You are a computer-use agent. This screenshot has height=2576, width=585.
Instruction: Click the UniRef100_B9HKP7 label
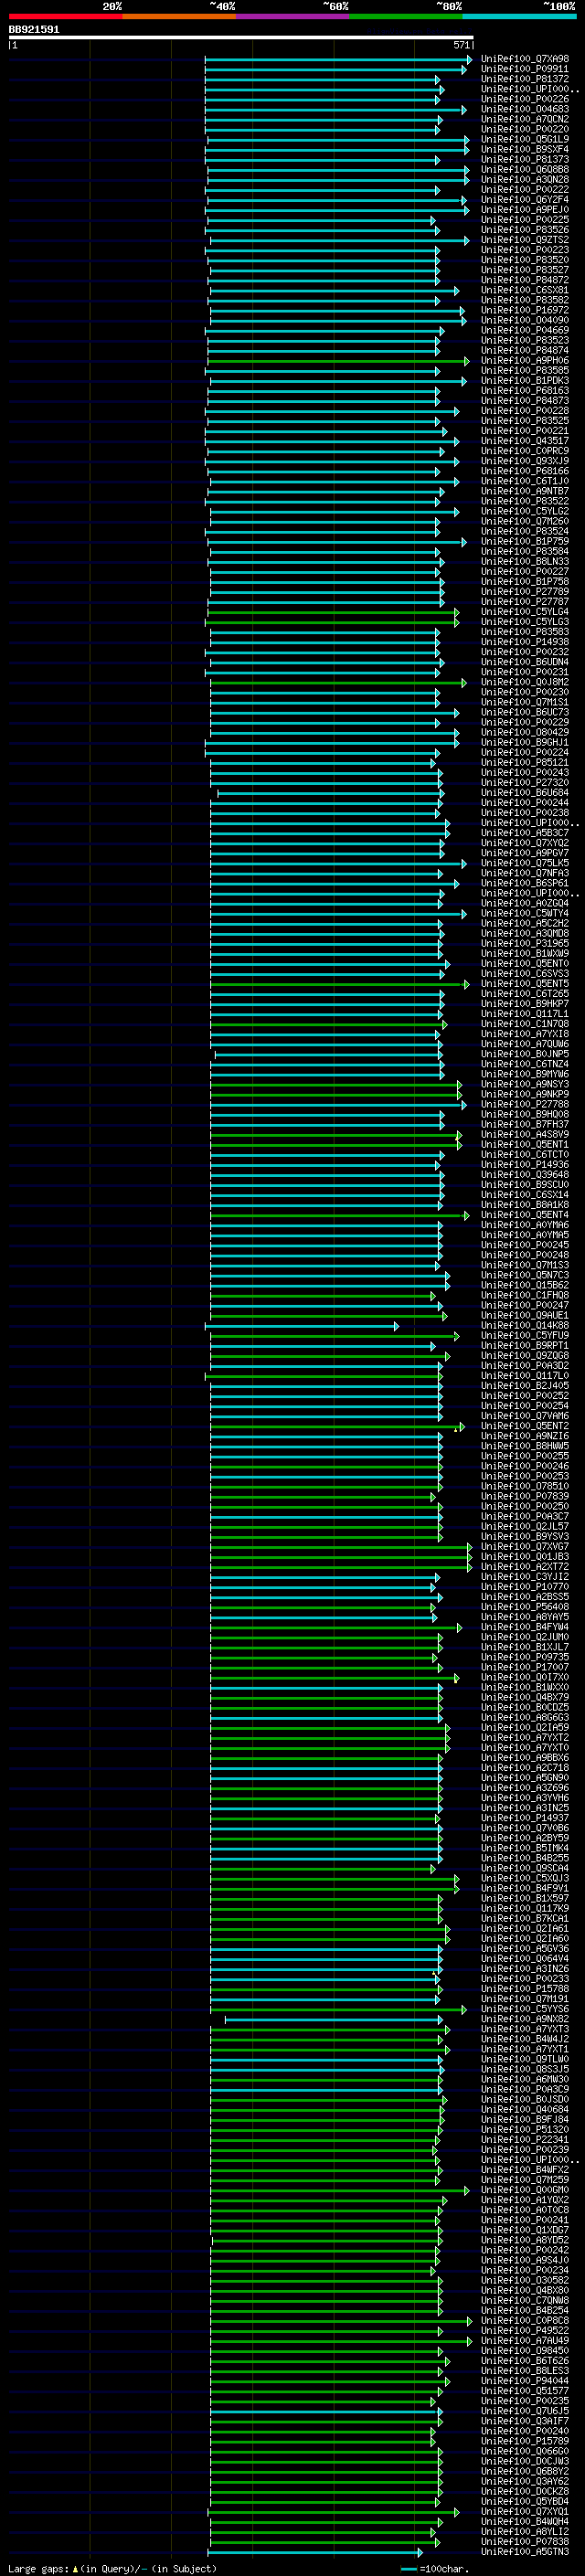click(525, 1004)
